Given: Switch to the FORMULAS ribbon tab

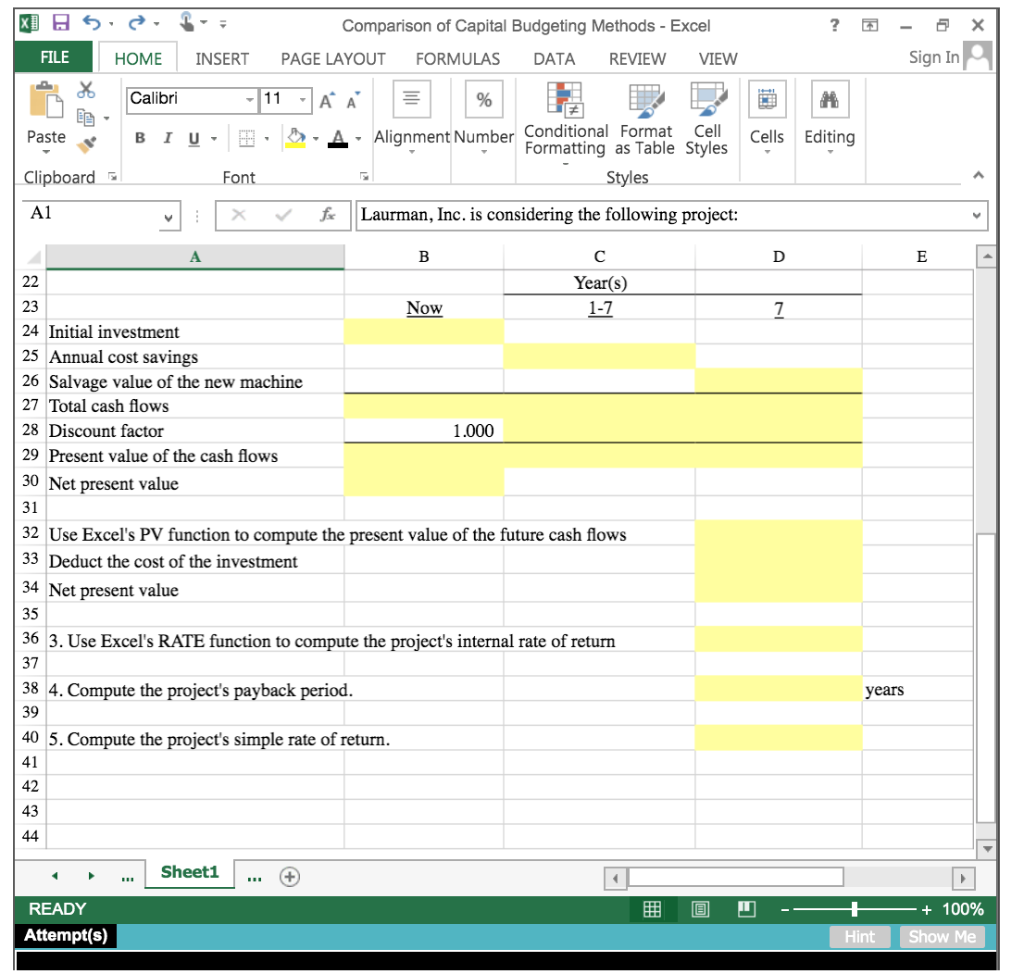Looking at the screenshot, I should coord(458,59).
